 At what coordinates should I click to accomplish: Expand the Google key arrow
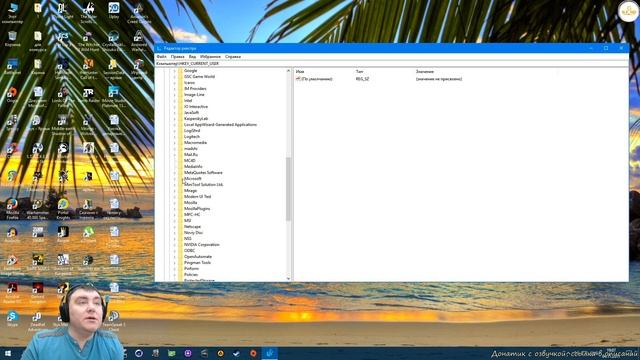click(x=174, y=71)
